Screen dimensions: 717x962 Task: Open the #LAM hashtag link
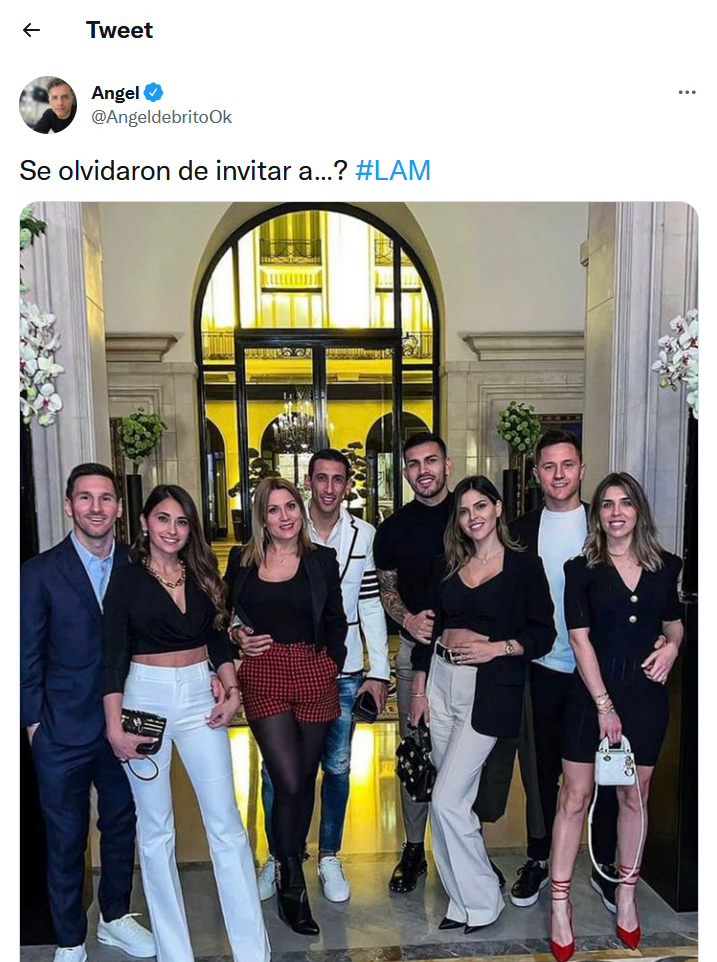point(393,170)
